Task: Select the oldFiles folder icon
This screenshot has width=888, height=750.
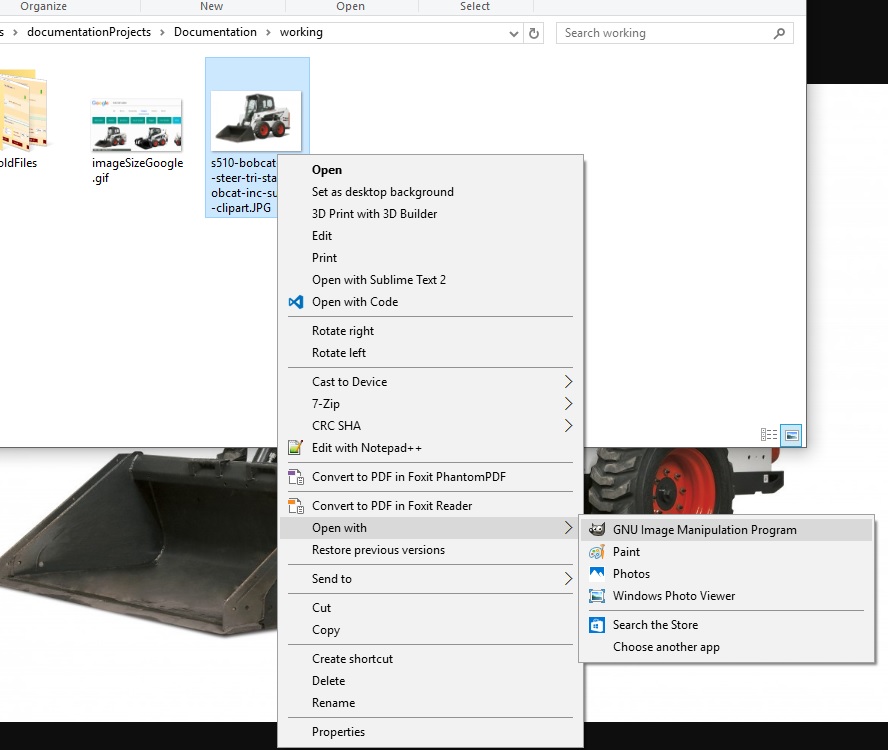Action: [x=23, y=108]
